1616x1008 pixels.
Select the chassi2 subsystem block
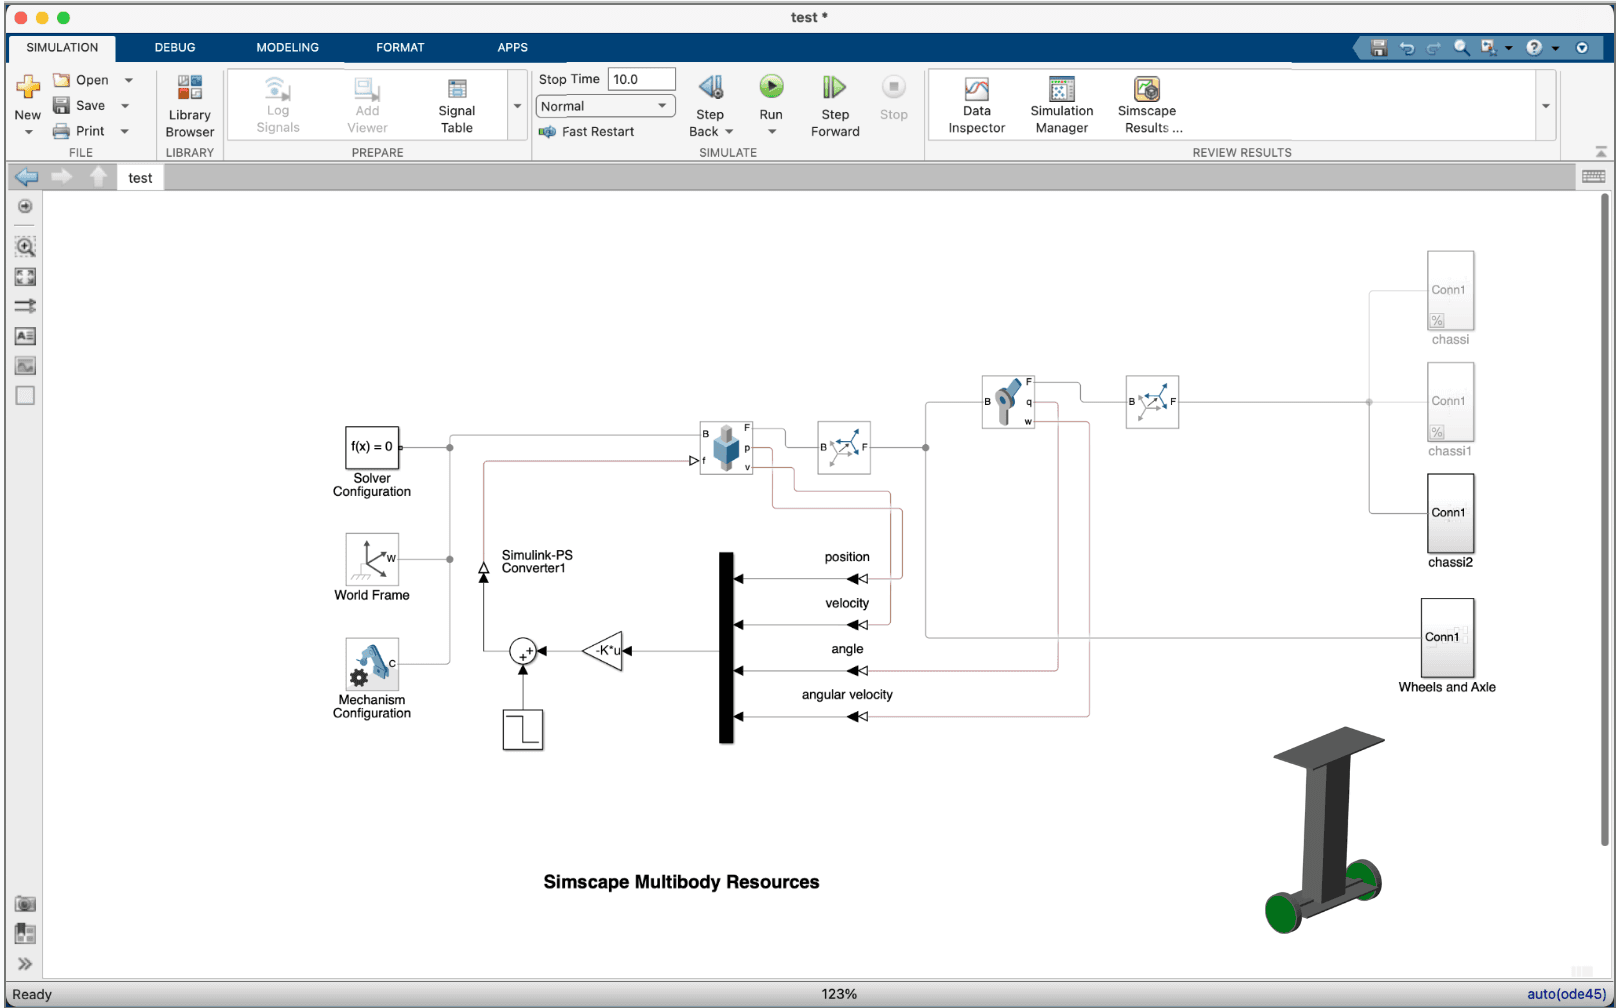click(1450, 513)
